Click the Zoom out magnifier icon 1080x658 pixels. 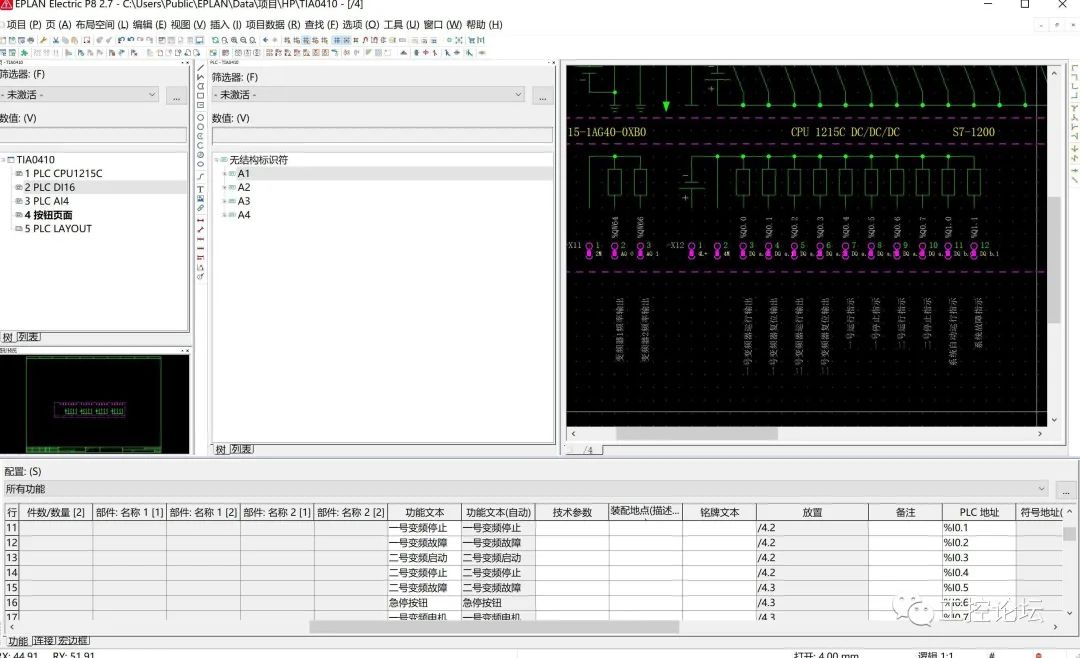pyautogui.click(x=243, y=40)
